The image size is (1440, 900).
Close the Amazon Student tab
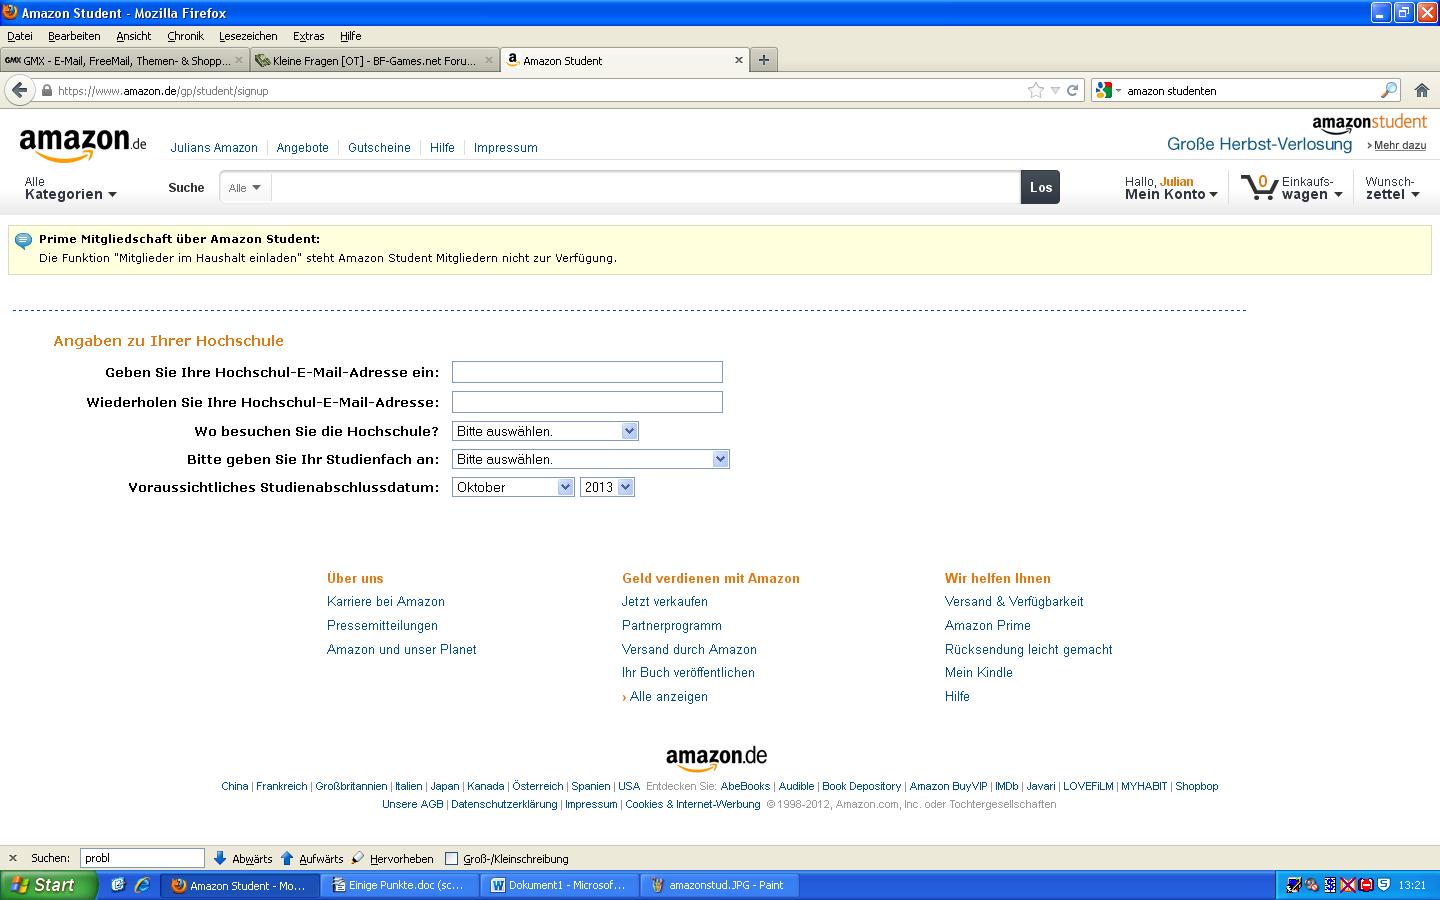tap(739, 60)
